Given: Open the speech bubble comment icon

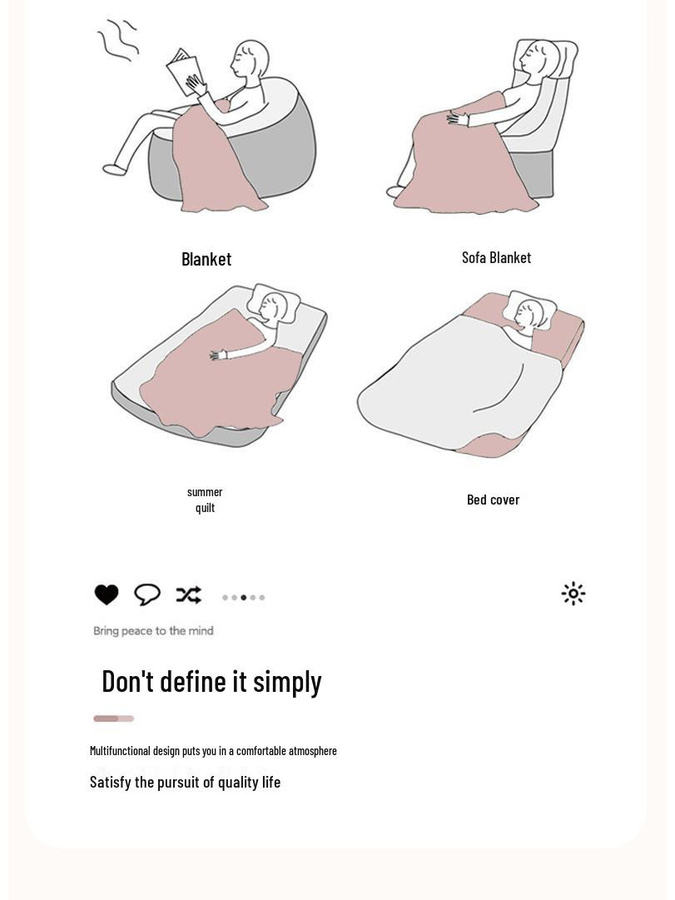Looking at the screenshot, I should 147,594.
